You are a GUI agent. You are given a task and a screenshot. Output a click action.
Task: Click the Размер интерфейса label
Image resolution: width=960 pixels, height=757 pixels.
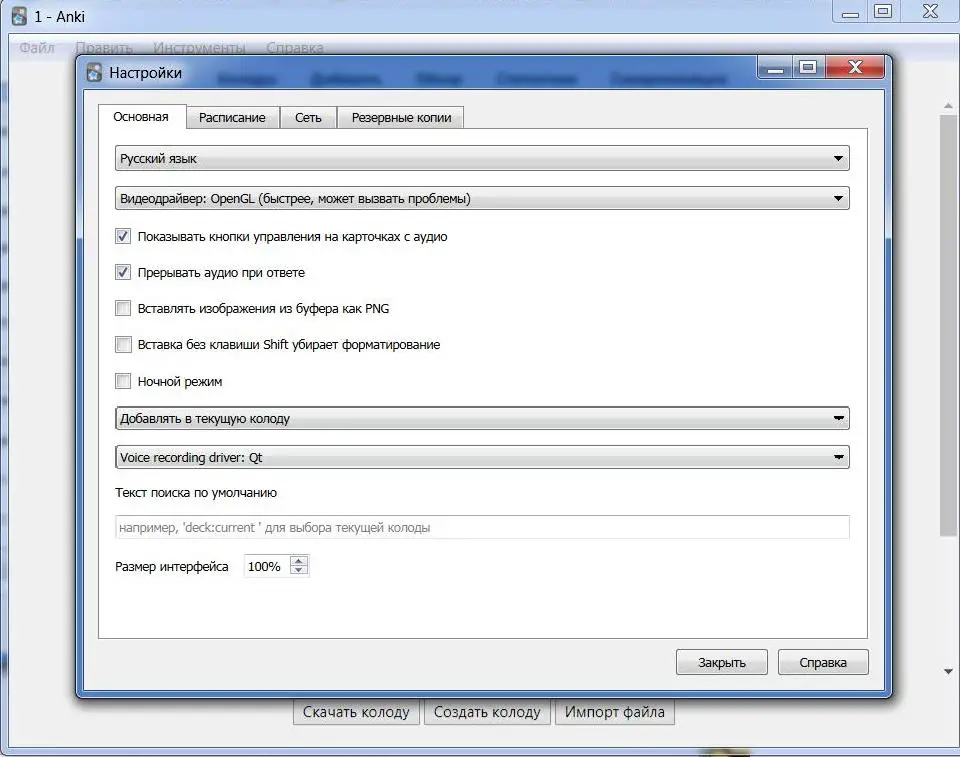[x=171, y=567]
